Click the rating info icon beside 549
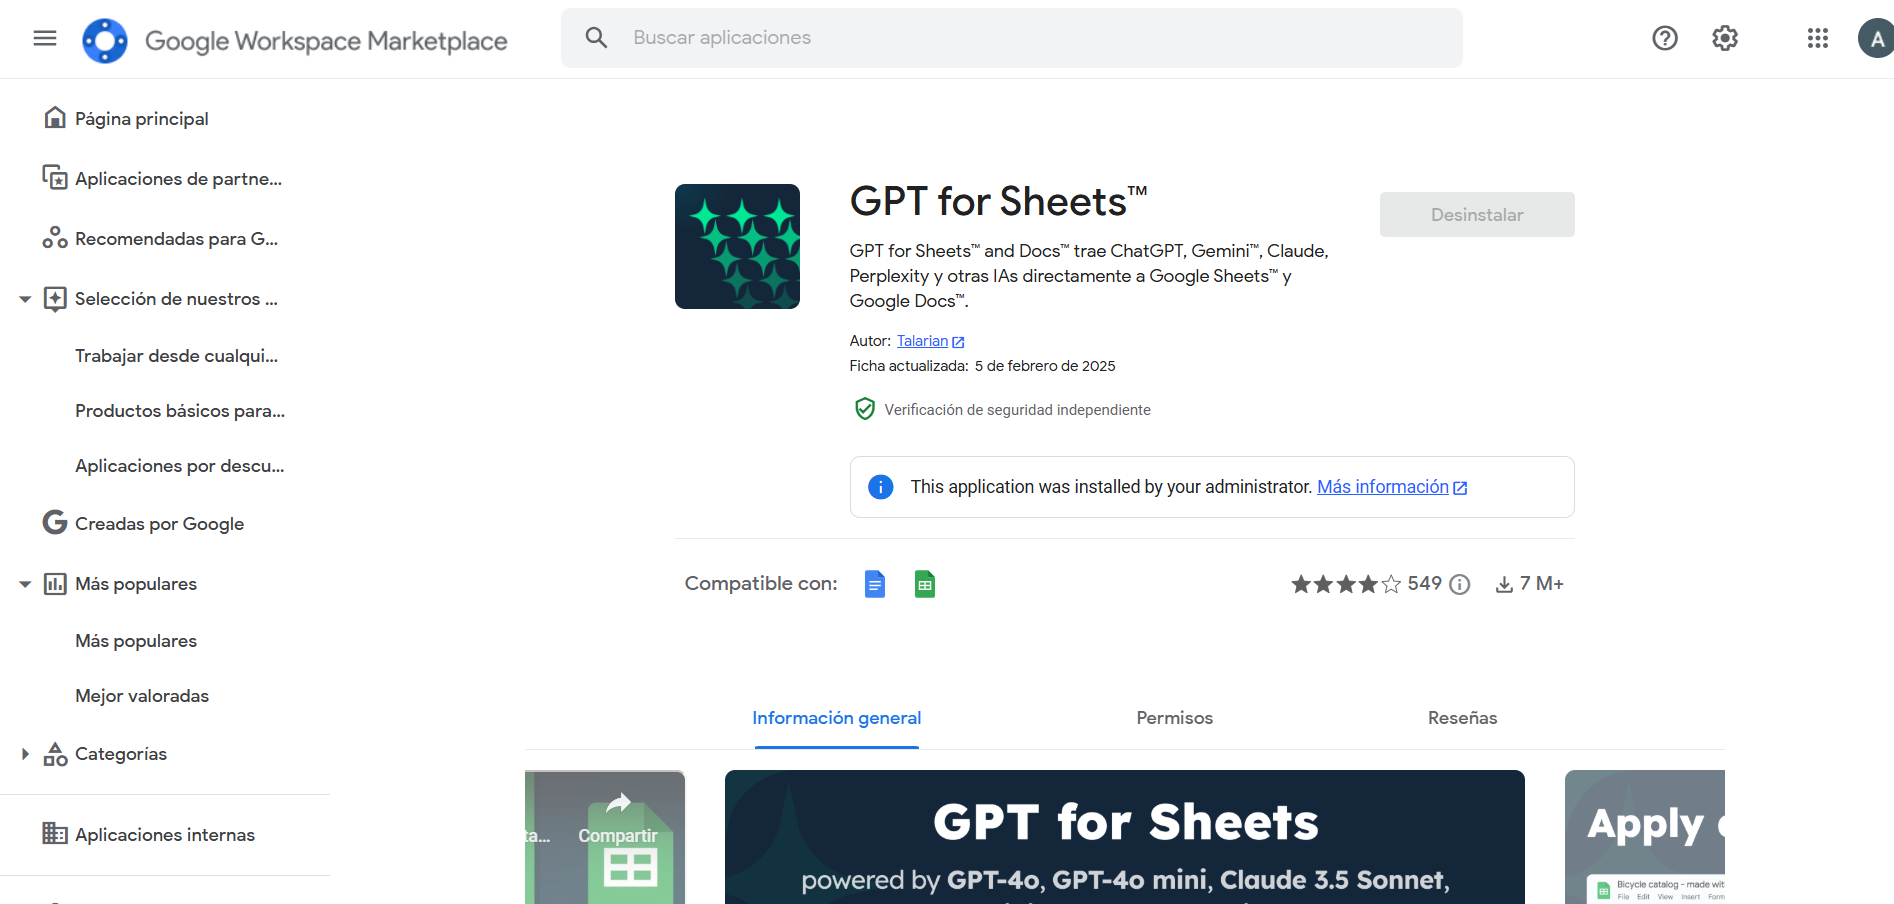 tap(1460, 585)
